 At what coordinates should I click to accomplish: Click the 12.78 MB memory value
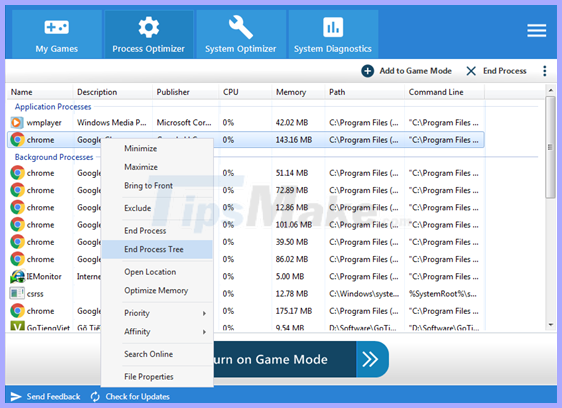pyautogui.click(x=292, y=294)
